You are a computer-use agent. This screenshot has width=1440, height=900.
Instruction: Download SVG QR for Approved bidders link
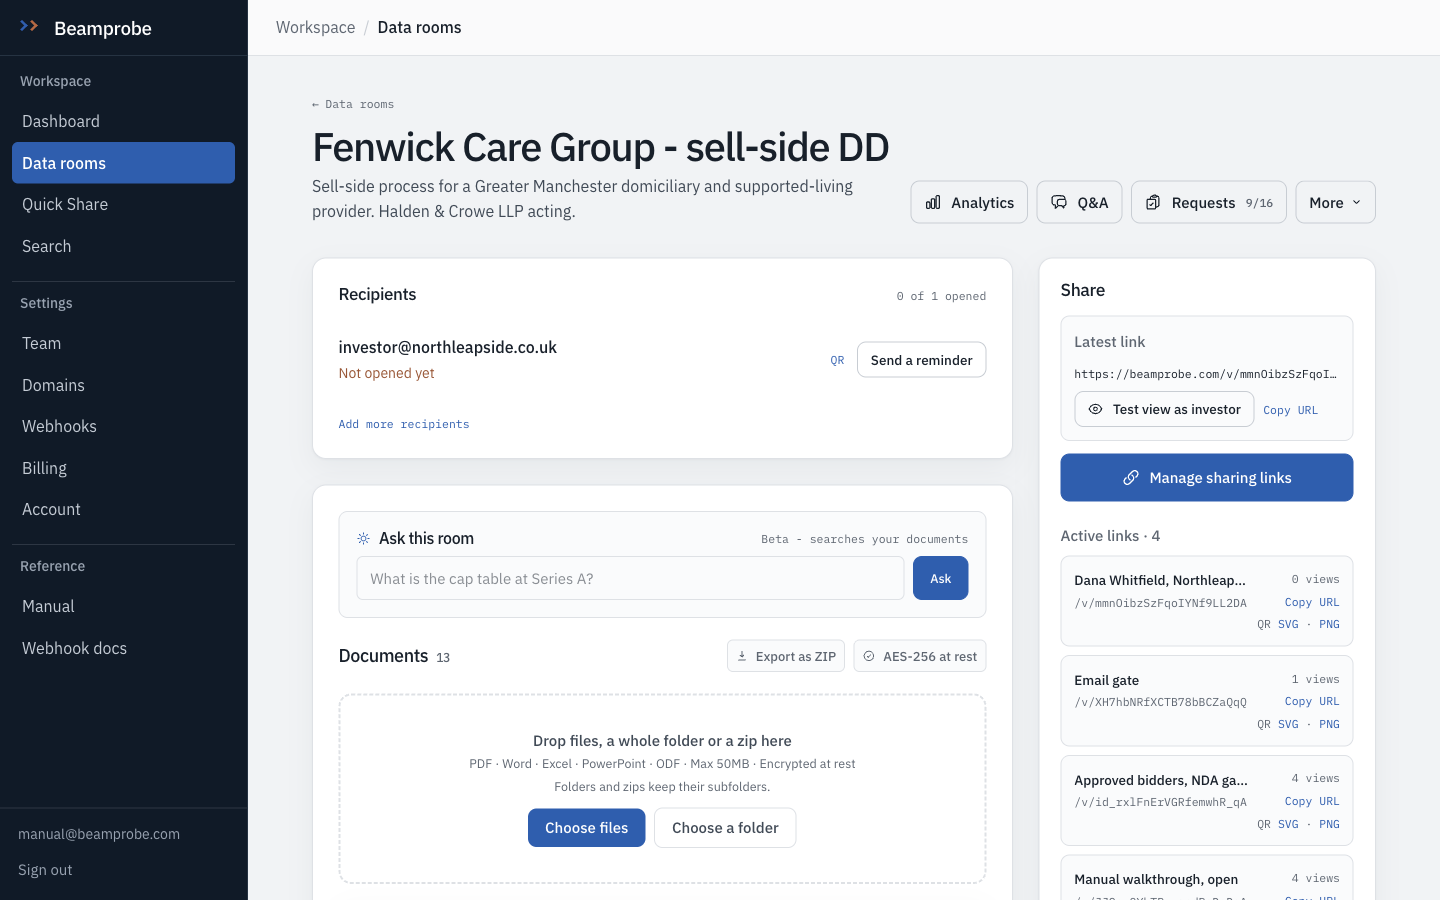pos(1288,824)
